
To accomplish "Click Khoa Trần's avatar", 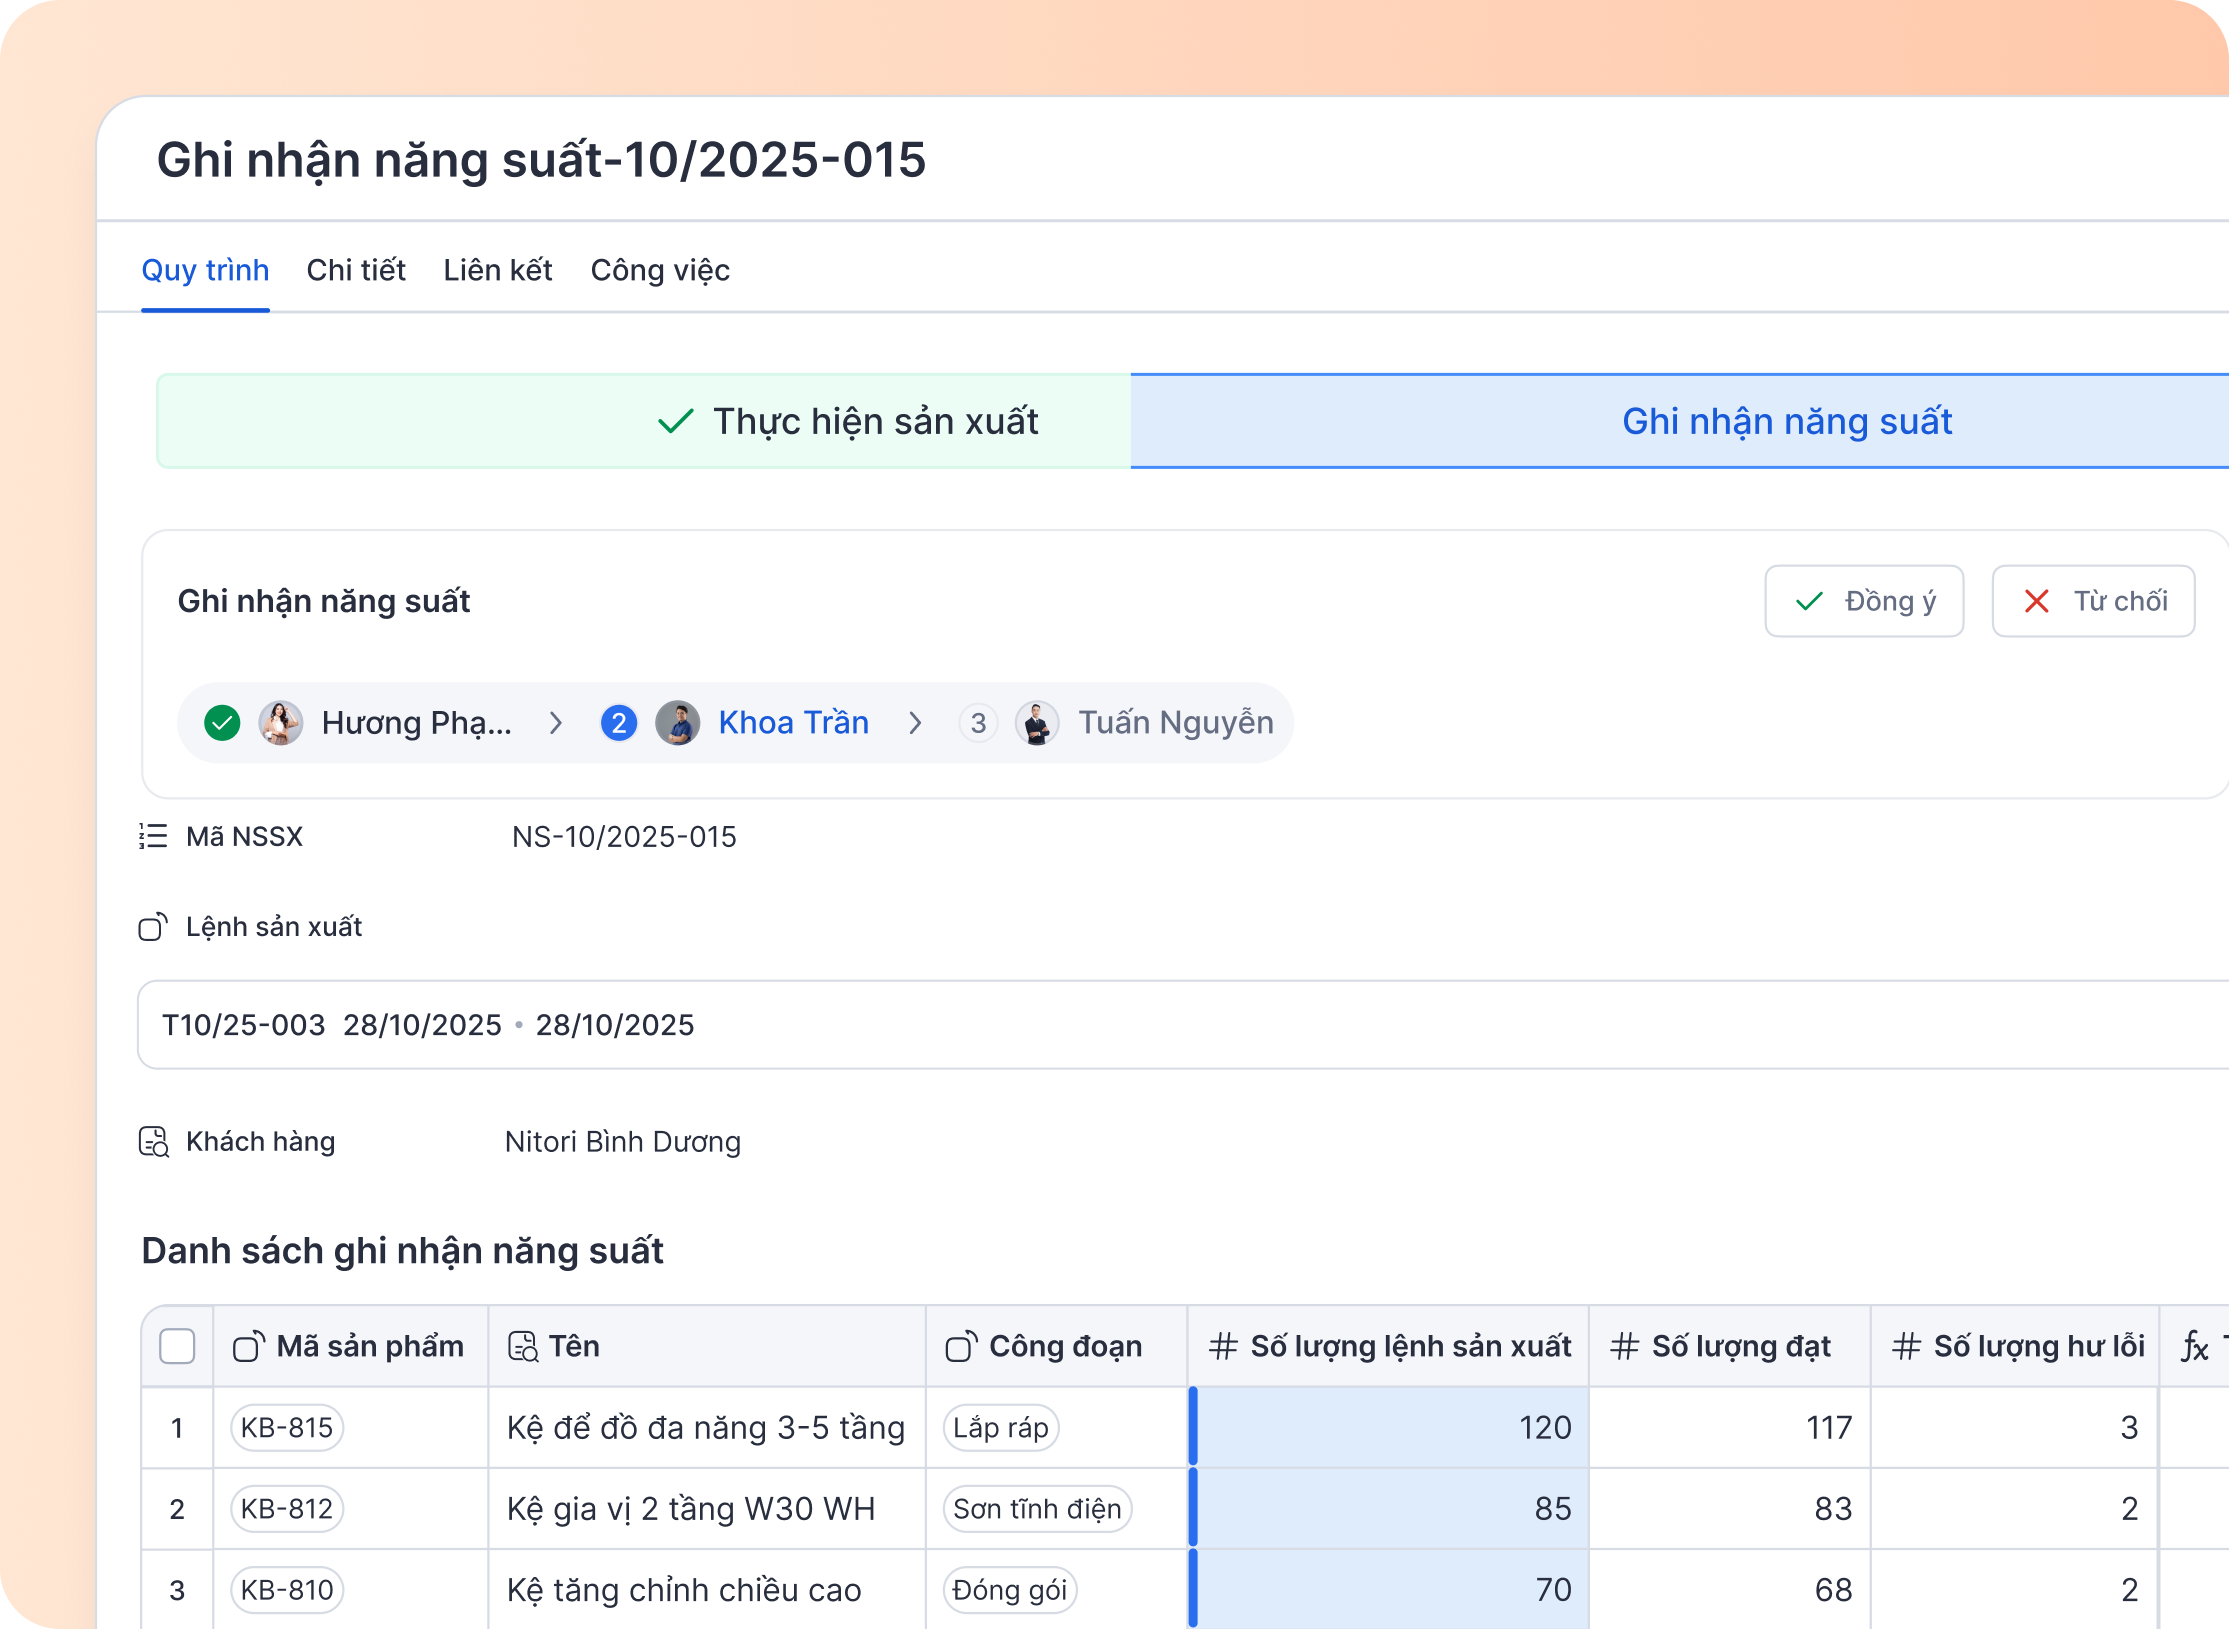I will point(678,723).
